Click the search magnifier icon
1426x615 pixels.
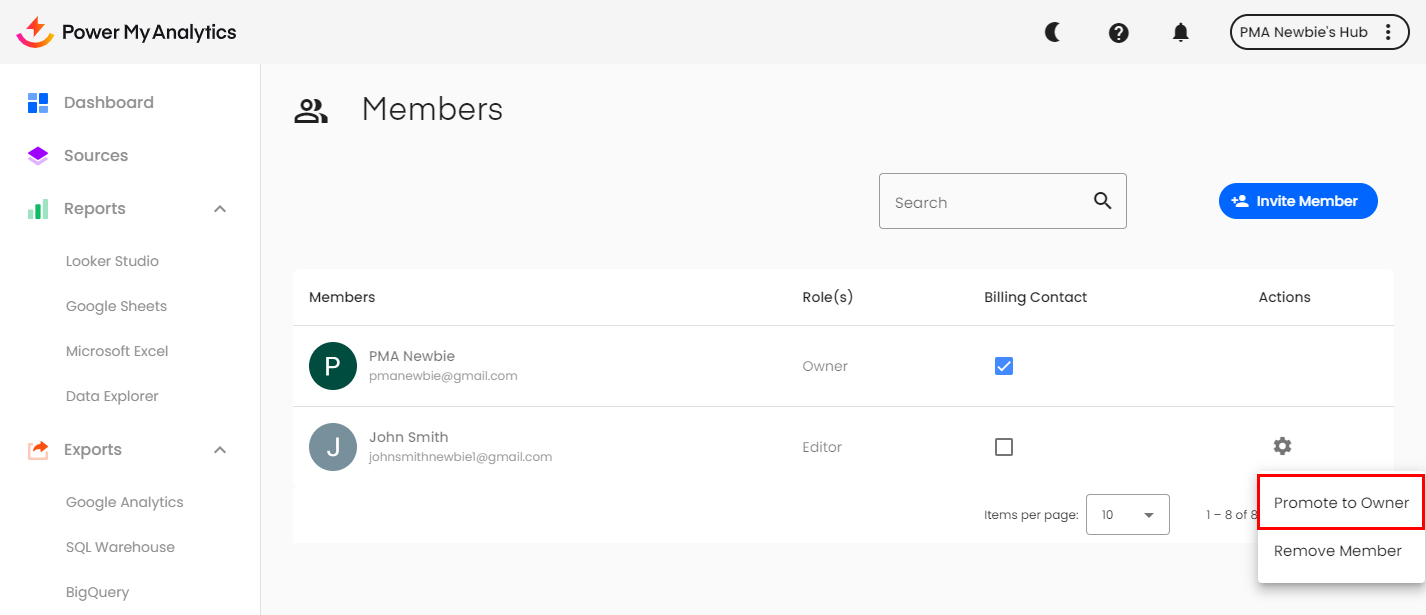point(1103,201)
